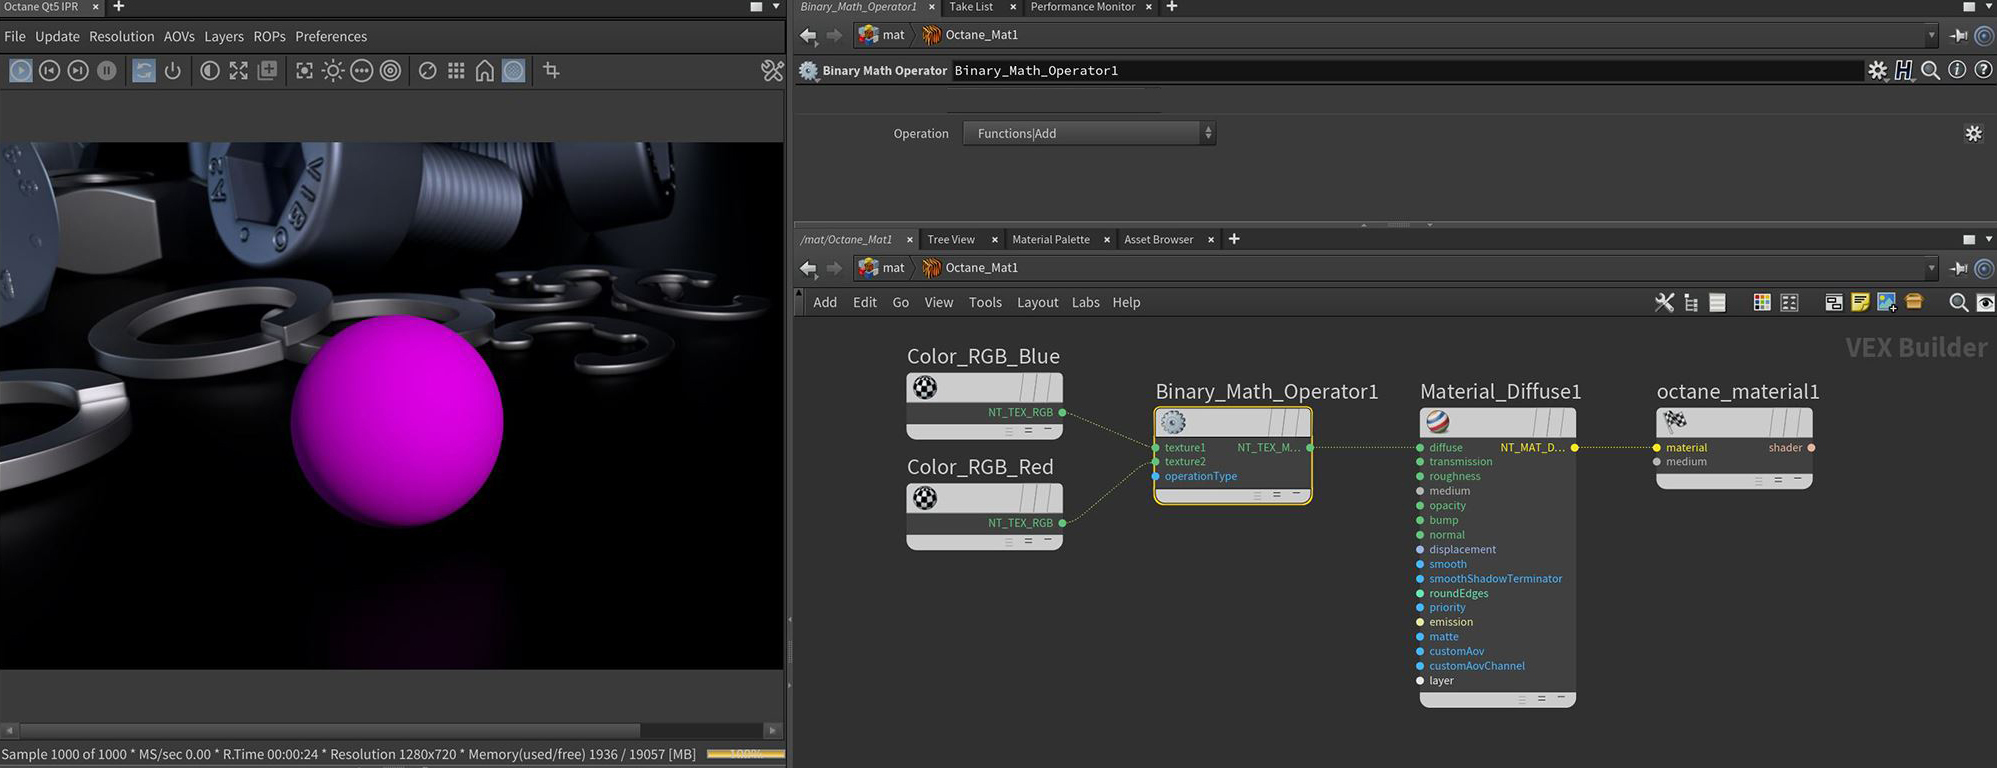
Task: Open the Operation Functions|Add dropdown
Action: click(x=1089, y=133)
